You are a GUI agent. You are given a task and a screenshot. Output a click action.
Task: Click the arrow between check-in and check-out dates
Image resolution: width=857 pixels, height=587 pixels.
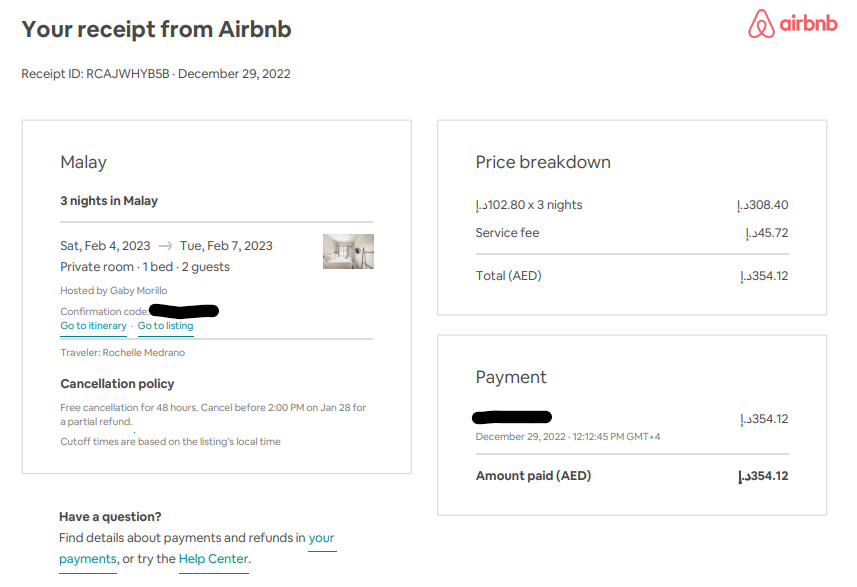click(165, 246)
